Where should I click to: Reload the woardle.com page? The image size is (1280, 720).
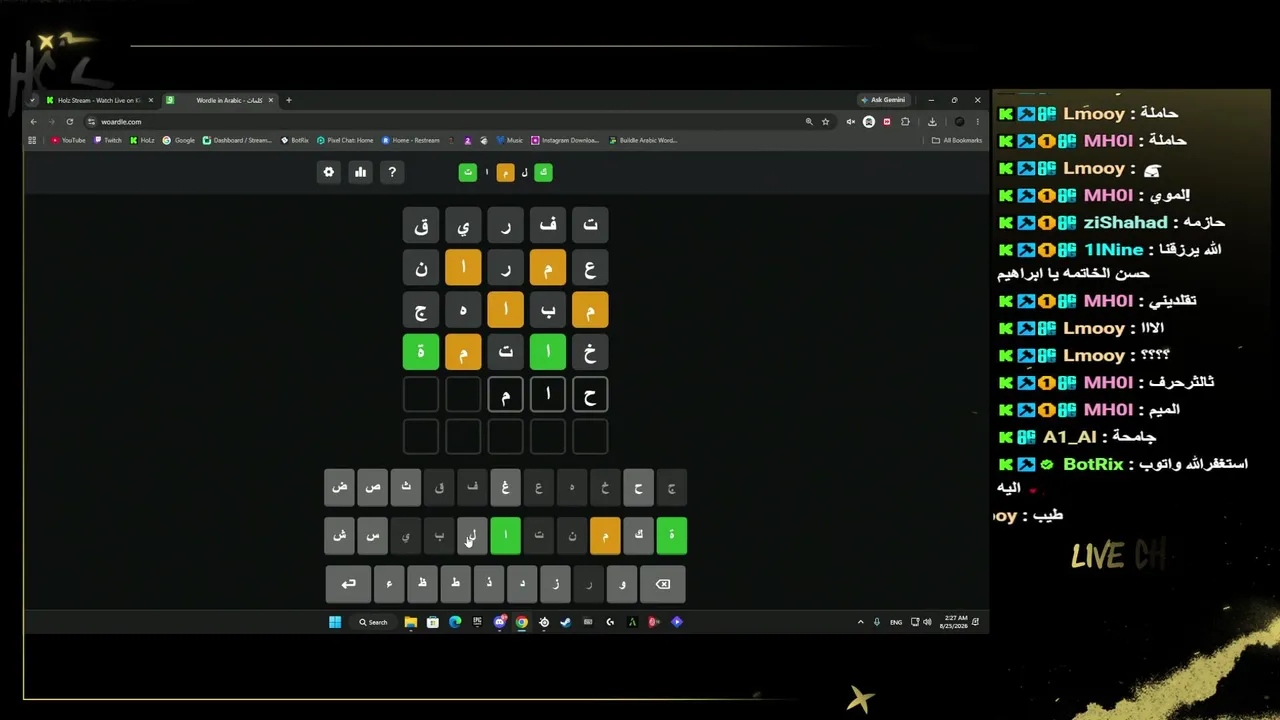tap(70, 122)
